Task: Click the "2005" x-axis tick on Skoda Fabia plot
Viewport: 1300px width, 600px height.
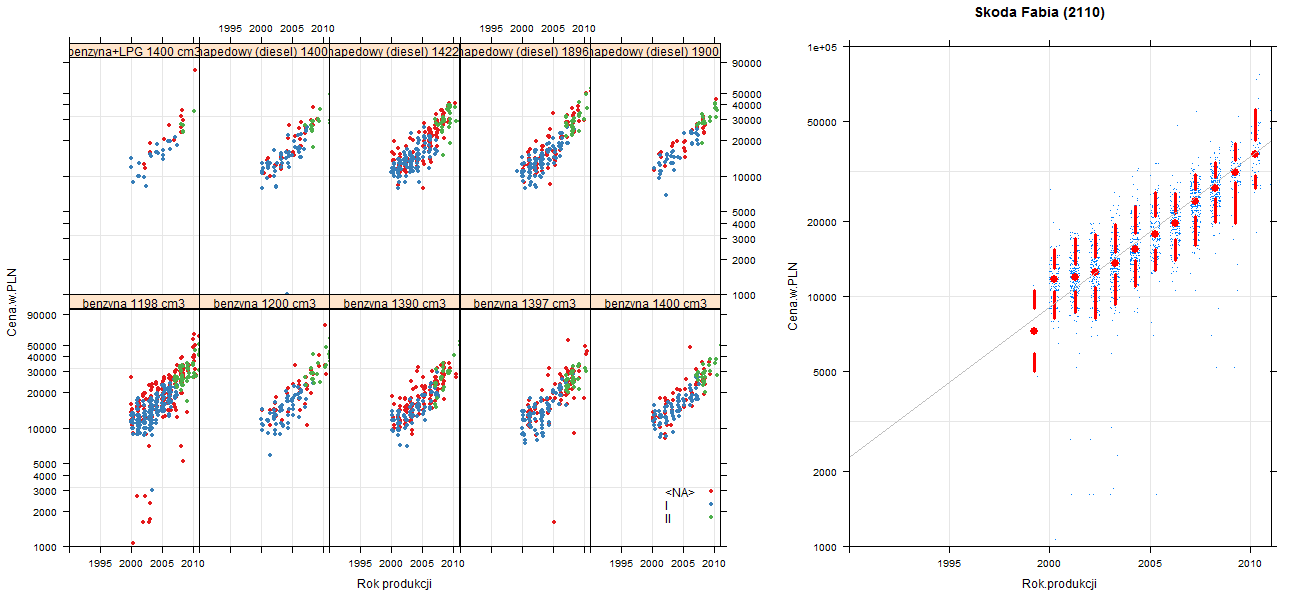Action: pos(1150,565)
